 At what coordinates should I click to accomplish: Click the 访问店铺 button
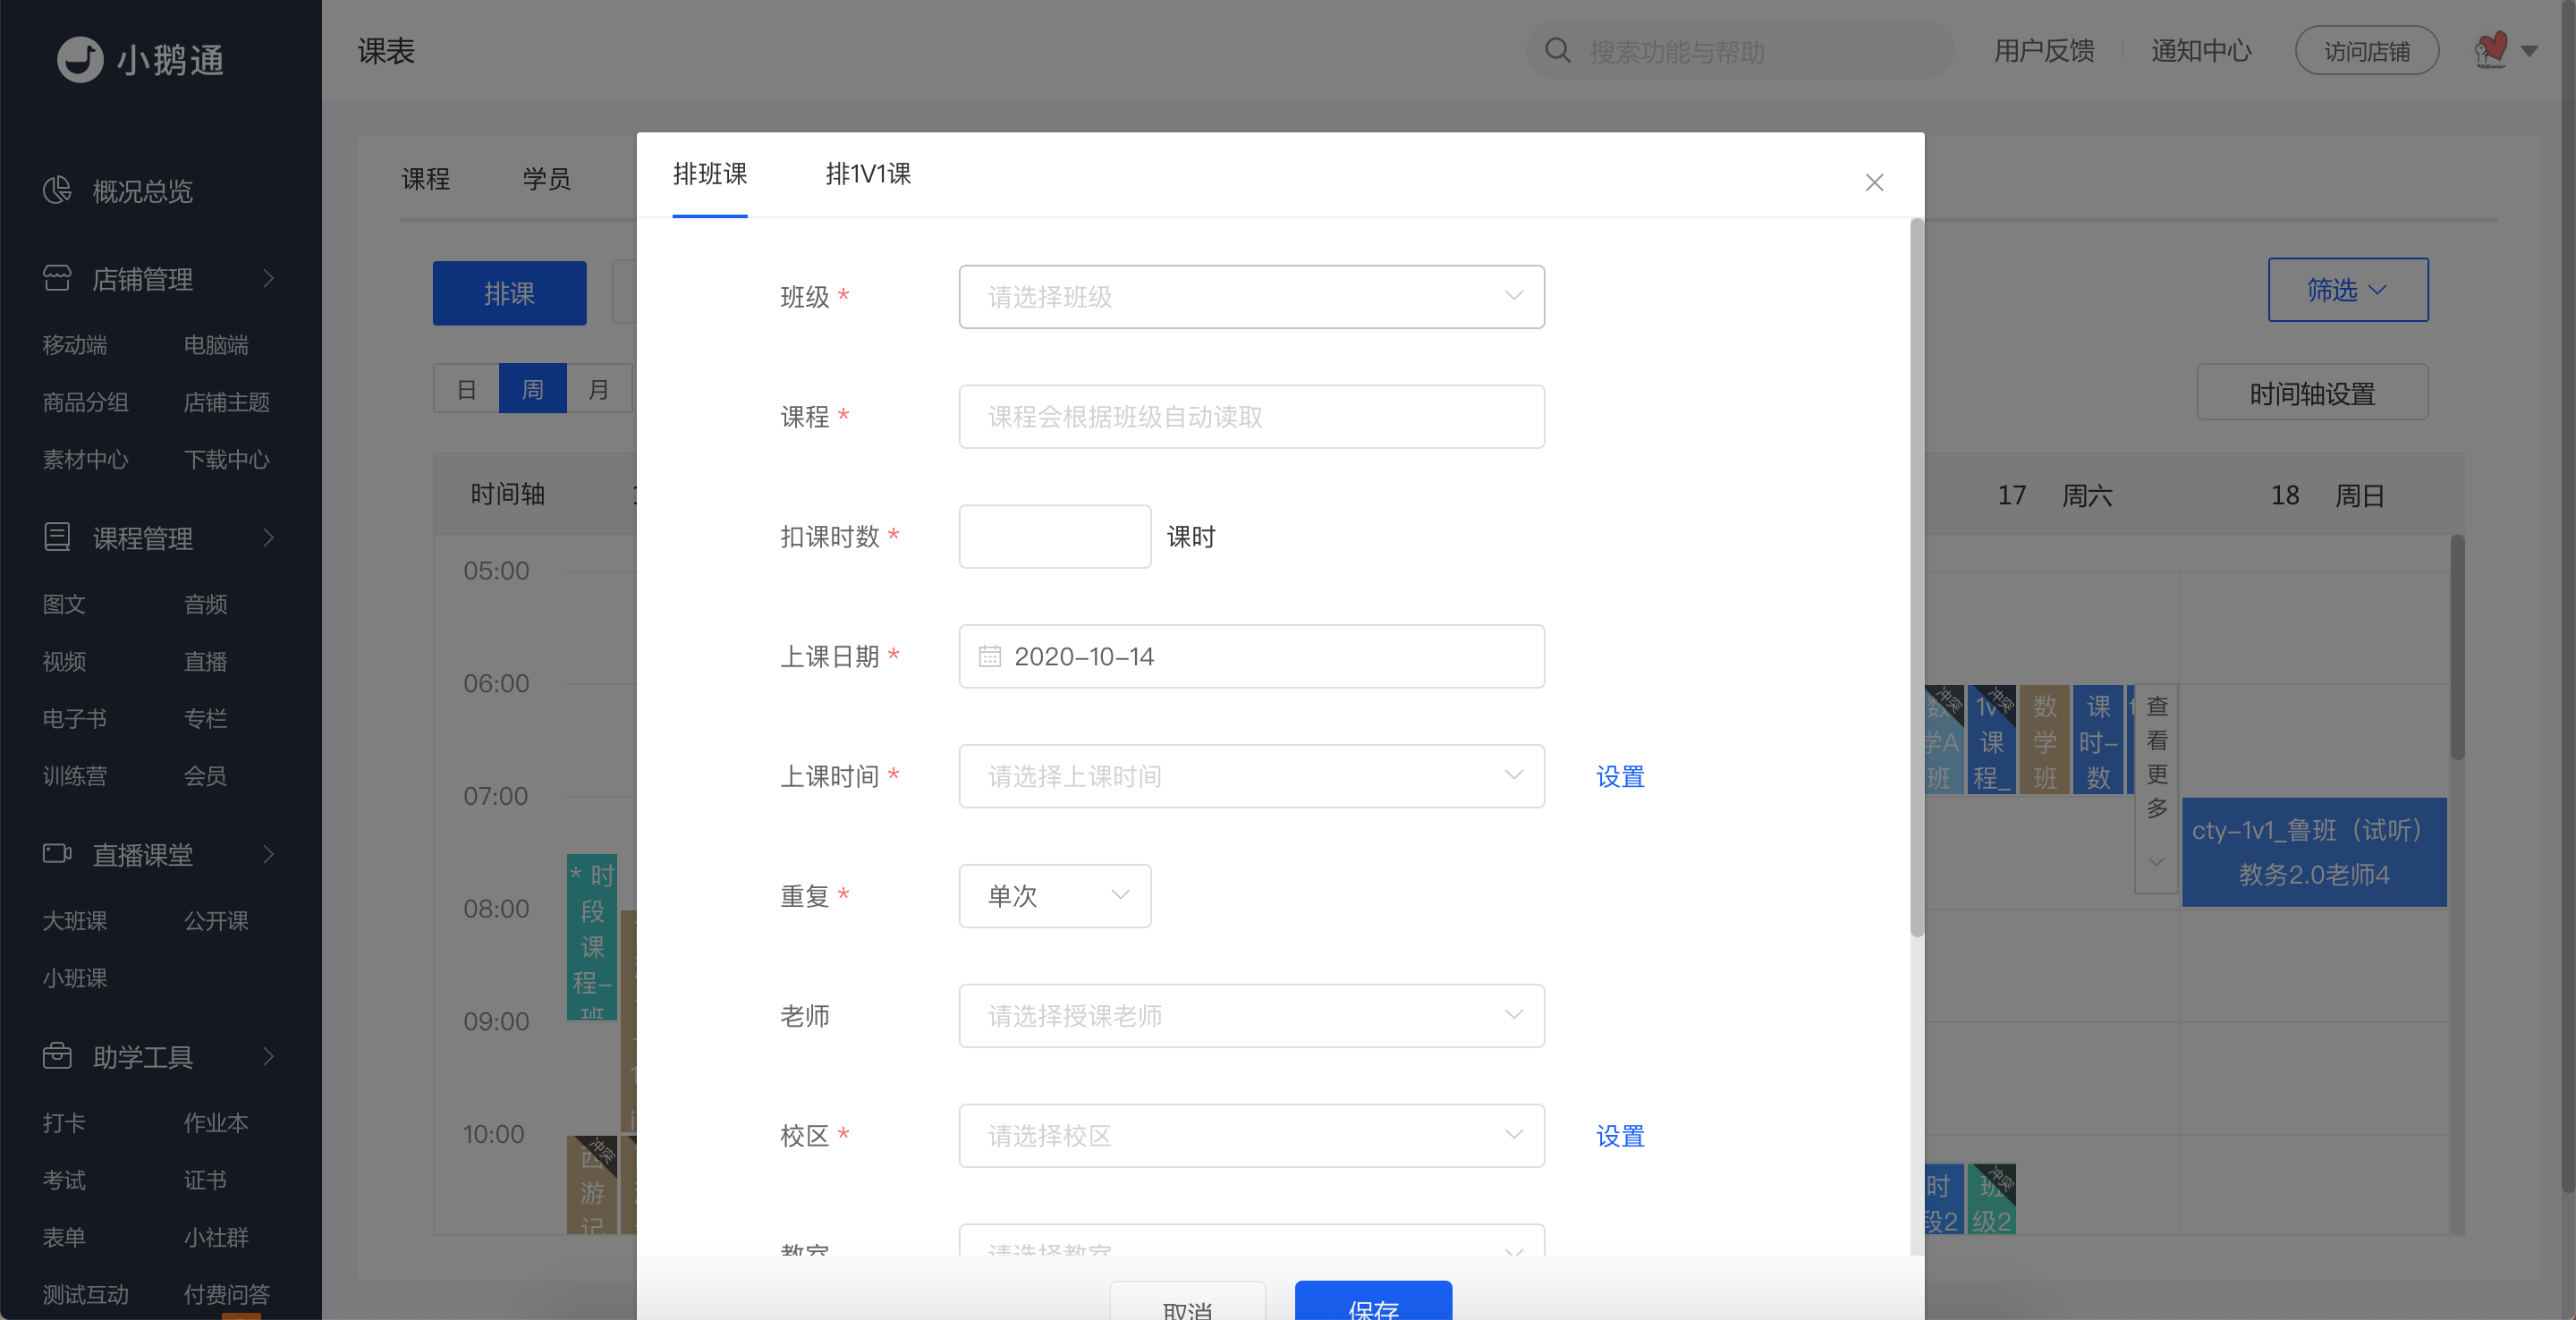click(2367, 51)
